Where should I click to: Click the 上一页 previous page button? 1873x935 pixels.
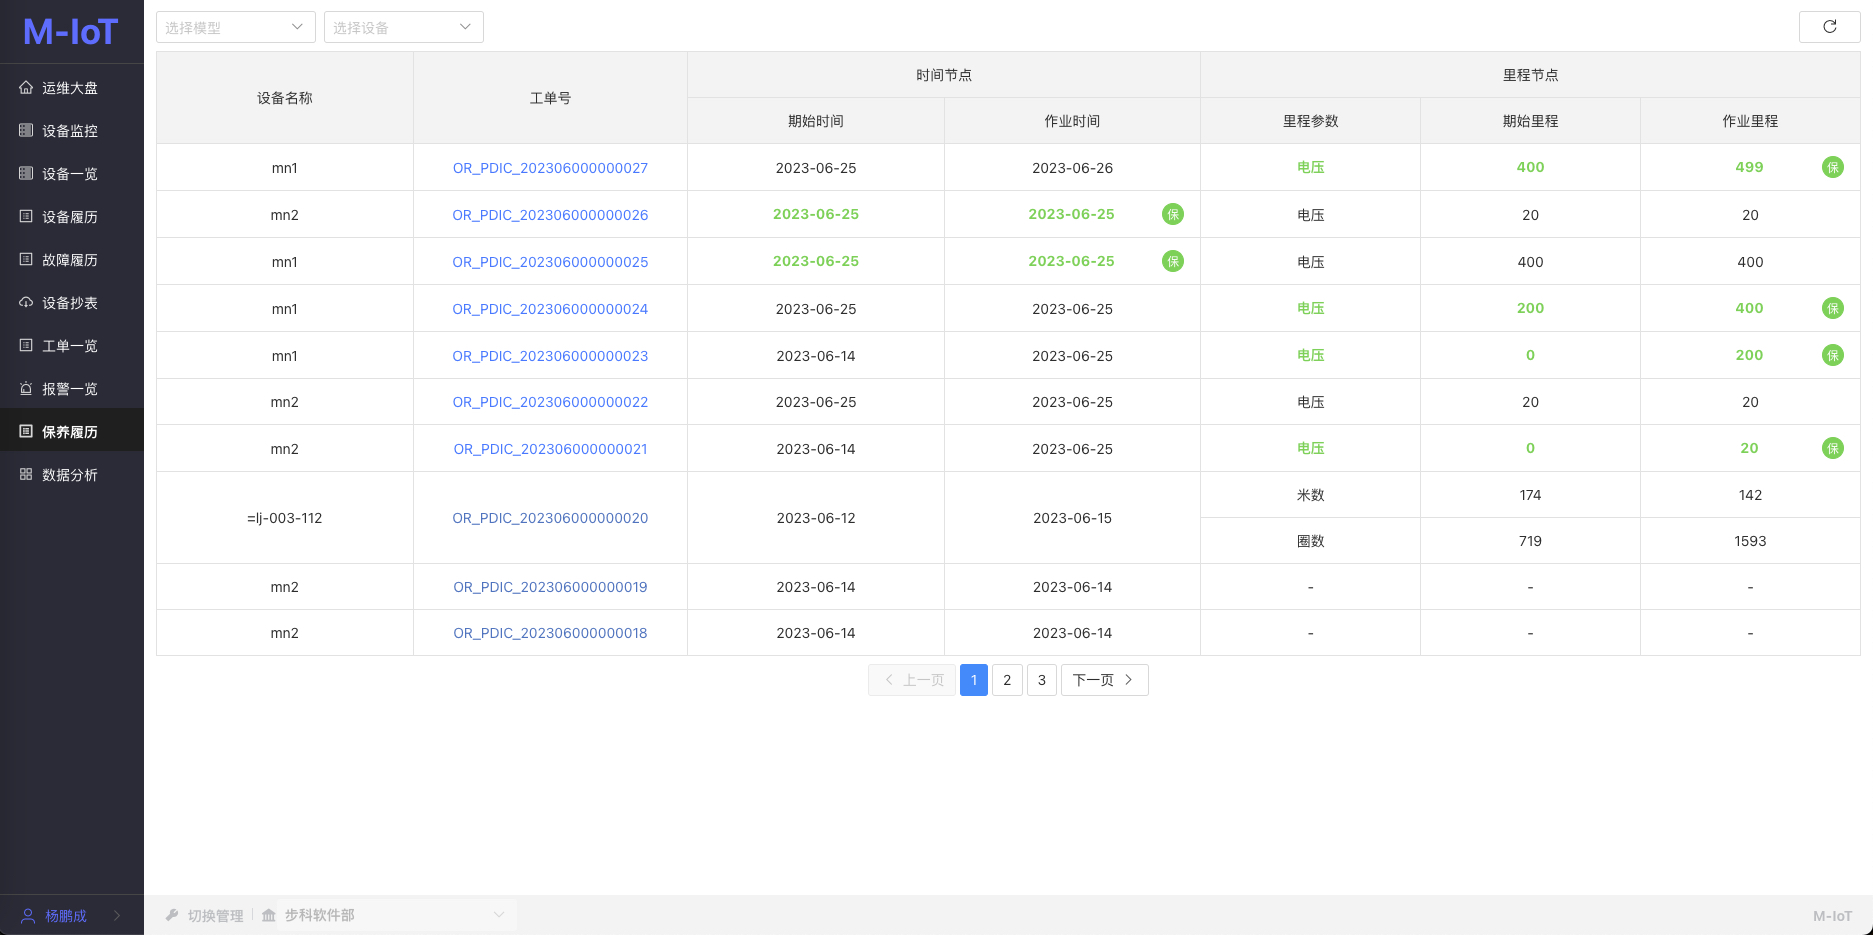912,680
